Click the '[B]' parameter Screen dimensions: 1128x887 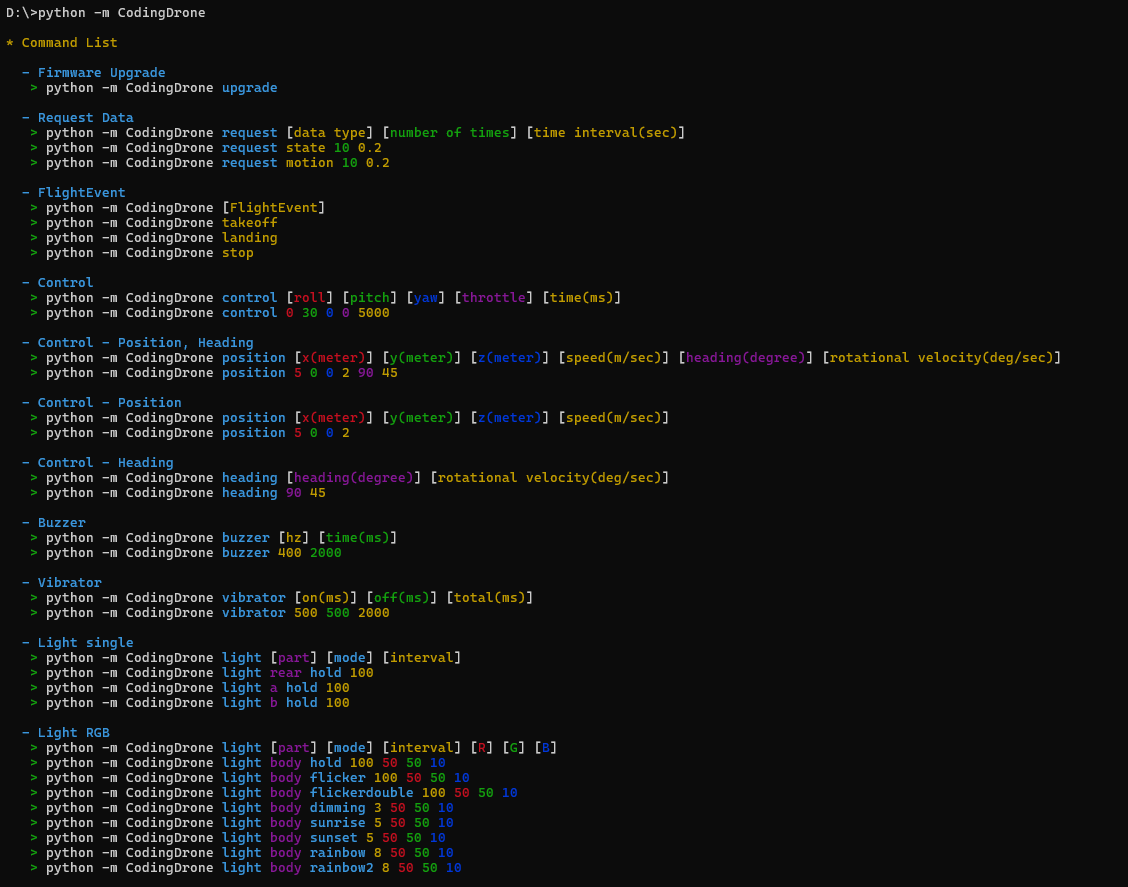(x=546, y=748)
